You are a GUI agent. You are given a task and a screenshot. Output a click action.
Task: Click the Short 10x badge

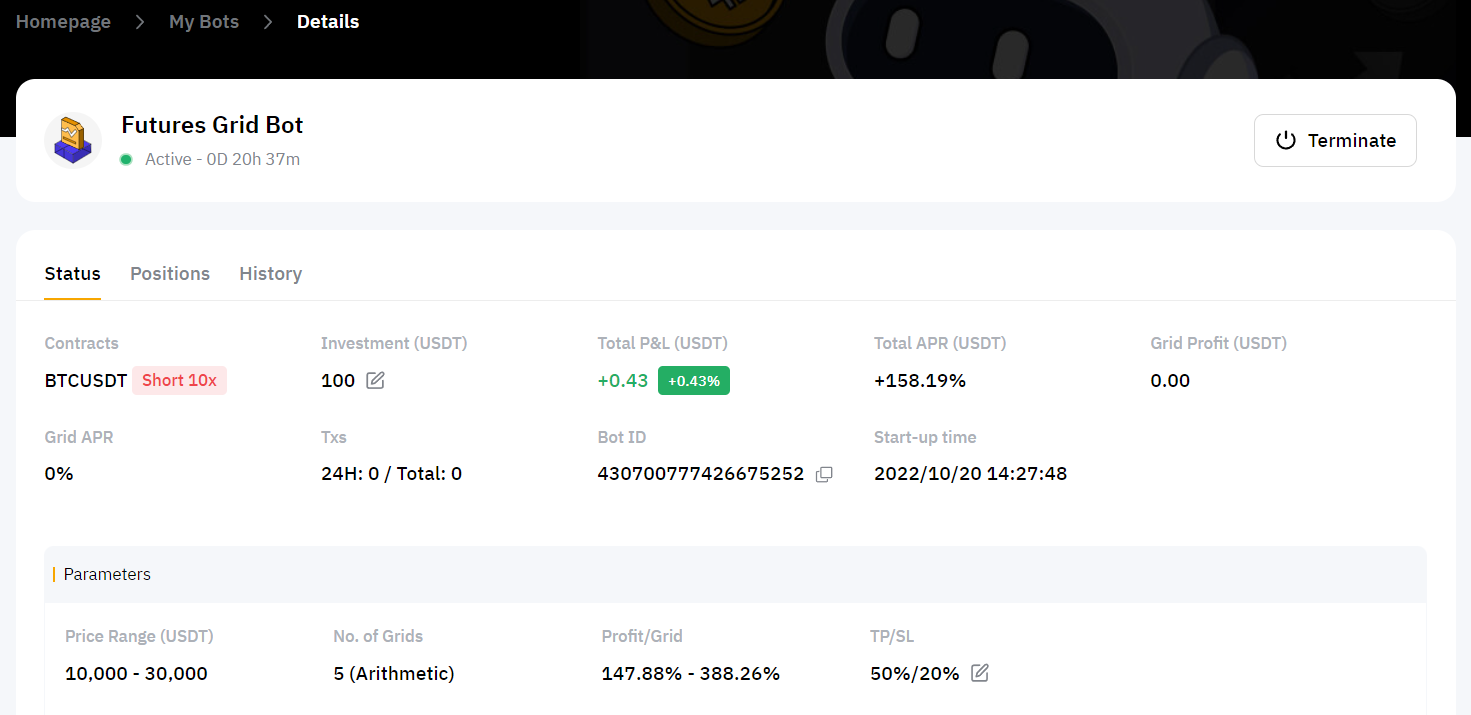(179, 381)
